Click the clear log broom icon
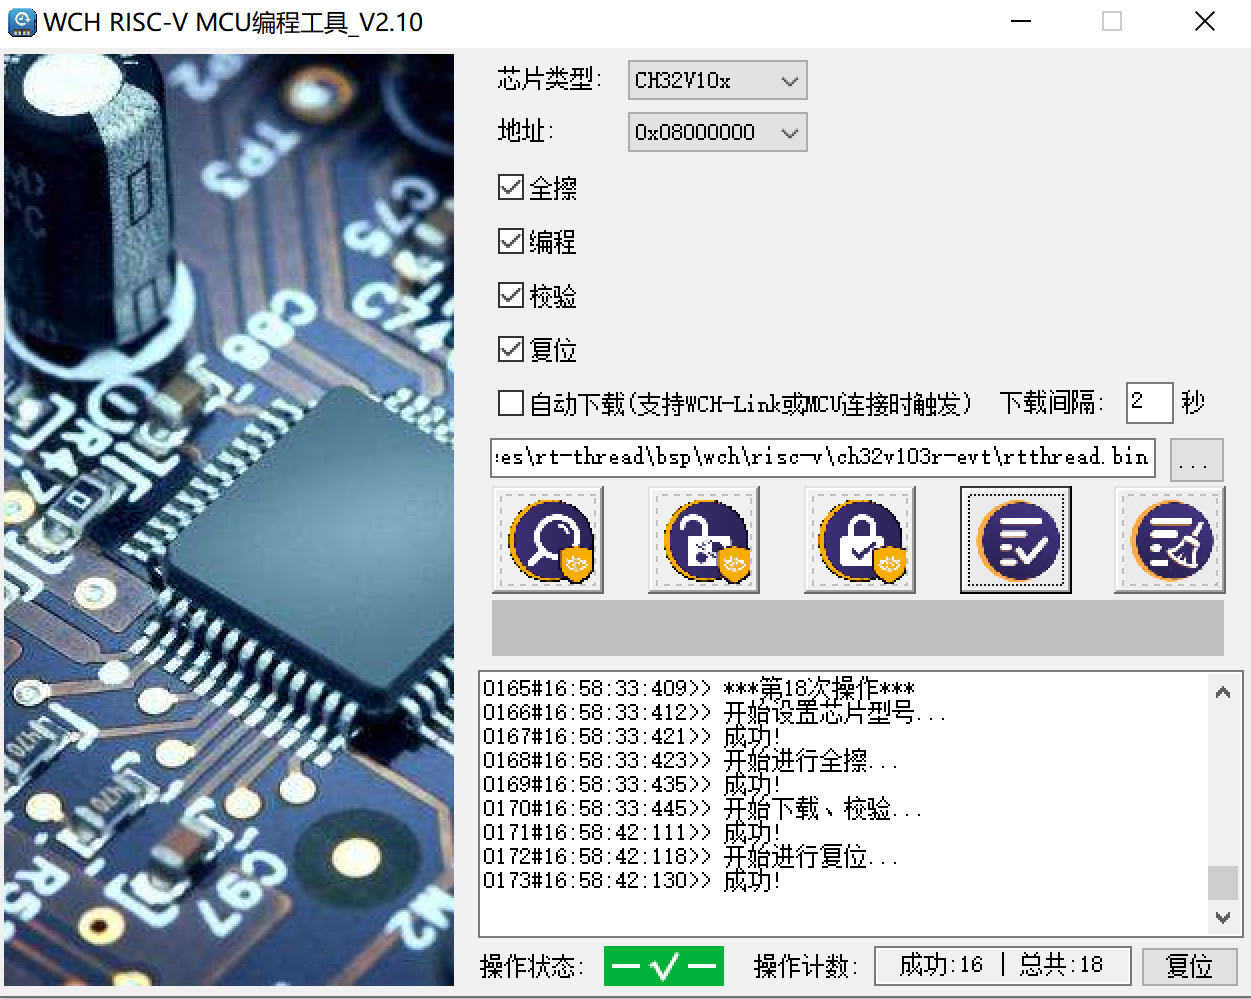The height and width of the screenshot is (999, 1251). (x=1169, y=540)
